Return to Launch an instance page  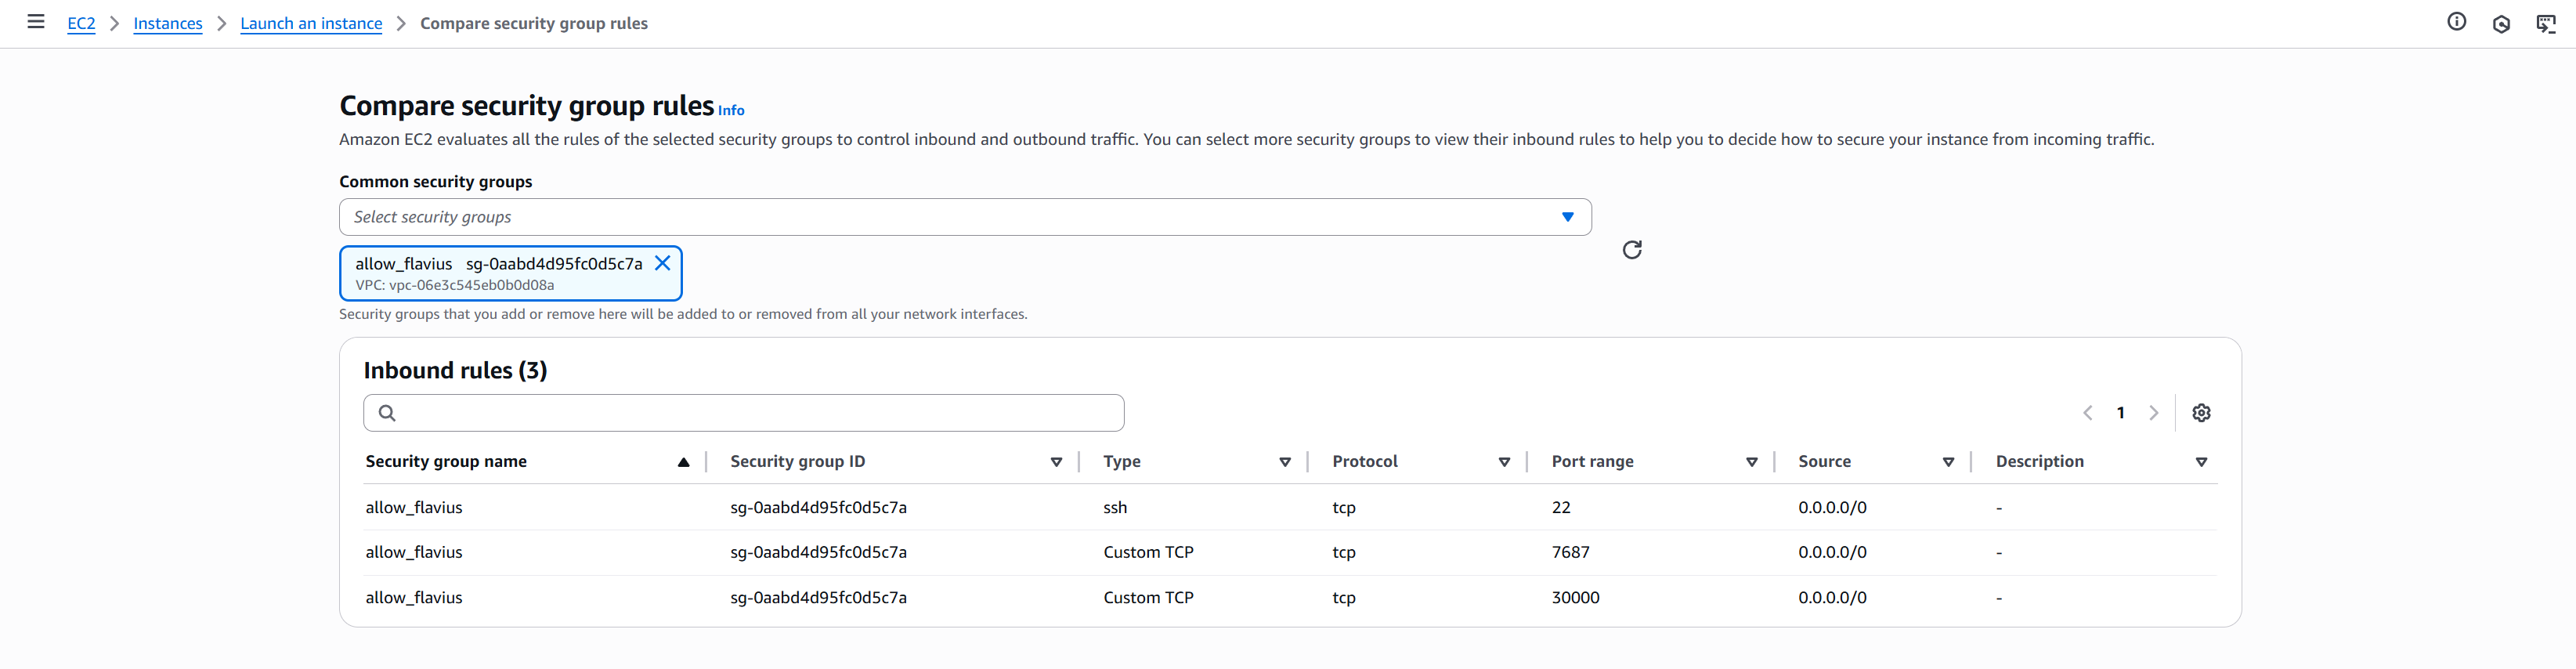click(311, 24)
